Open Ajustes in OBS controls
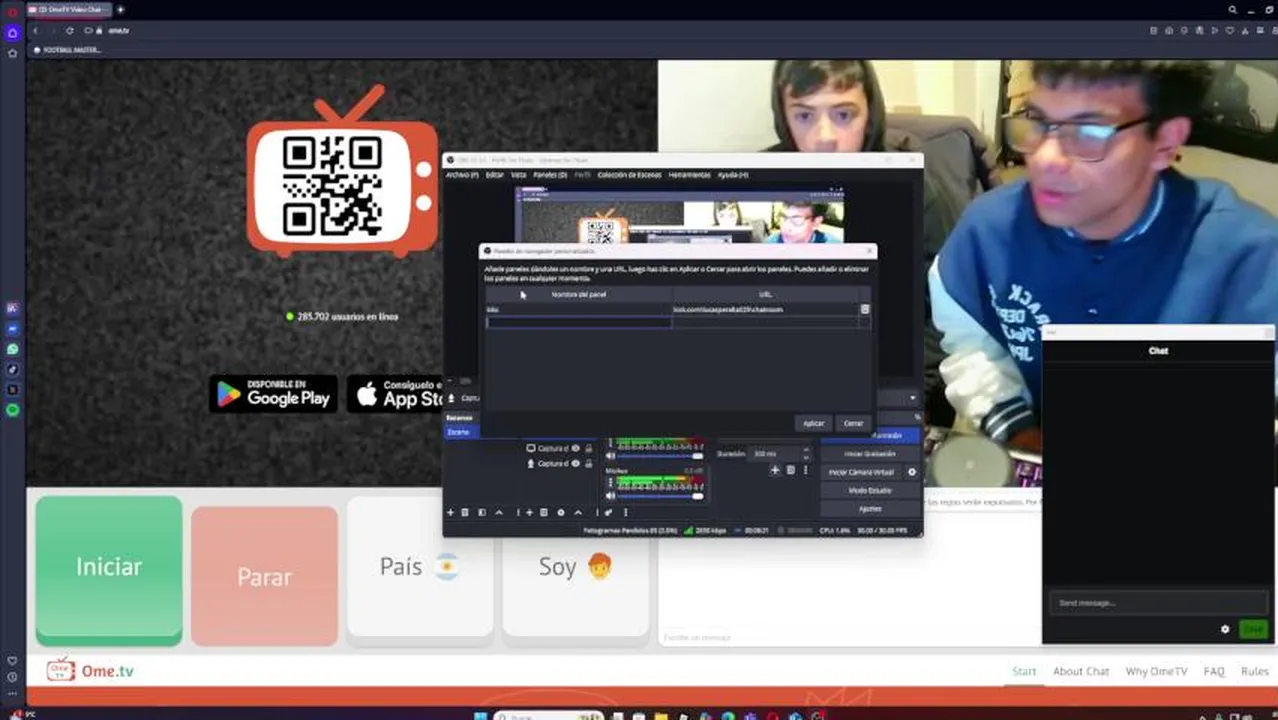This screenshot has width=1278, height=720. point(870,509)
